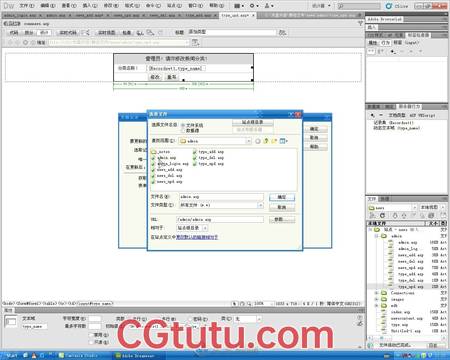Image resolution: width=450 pixels, height=360 pixels.
Task: Click the go-back icon in file dialog
Action: [x=258, y=141]
